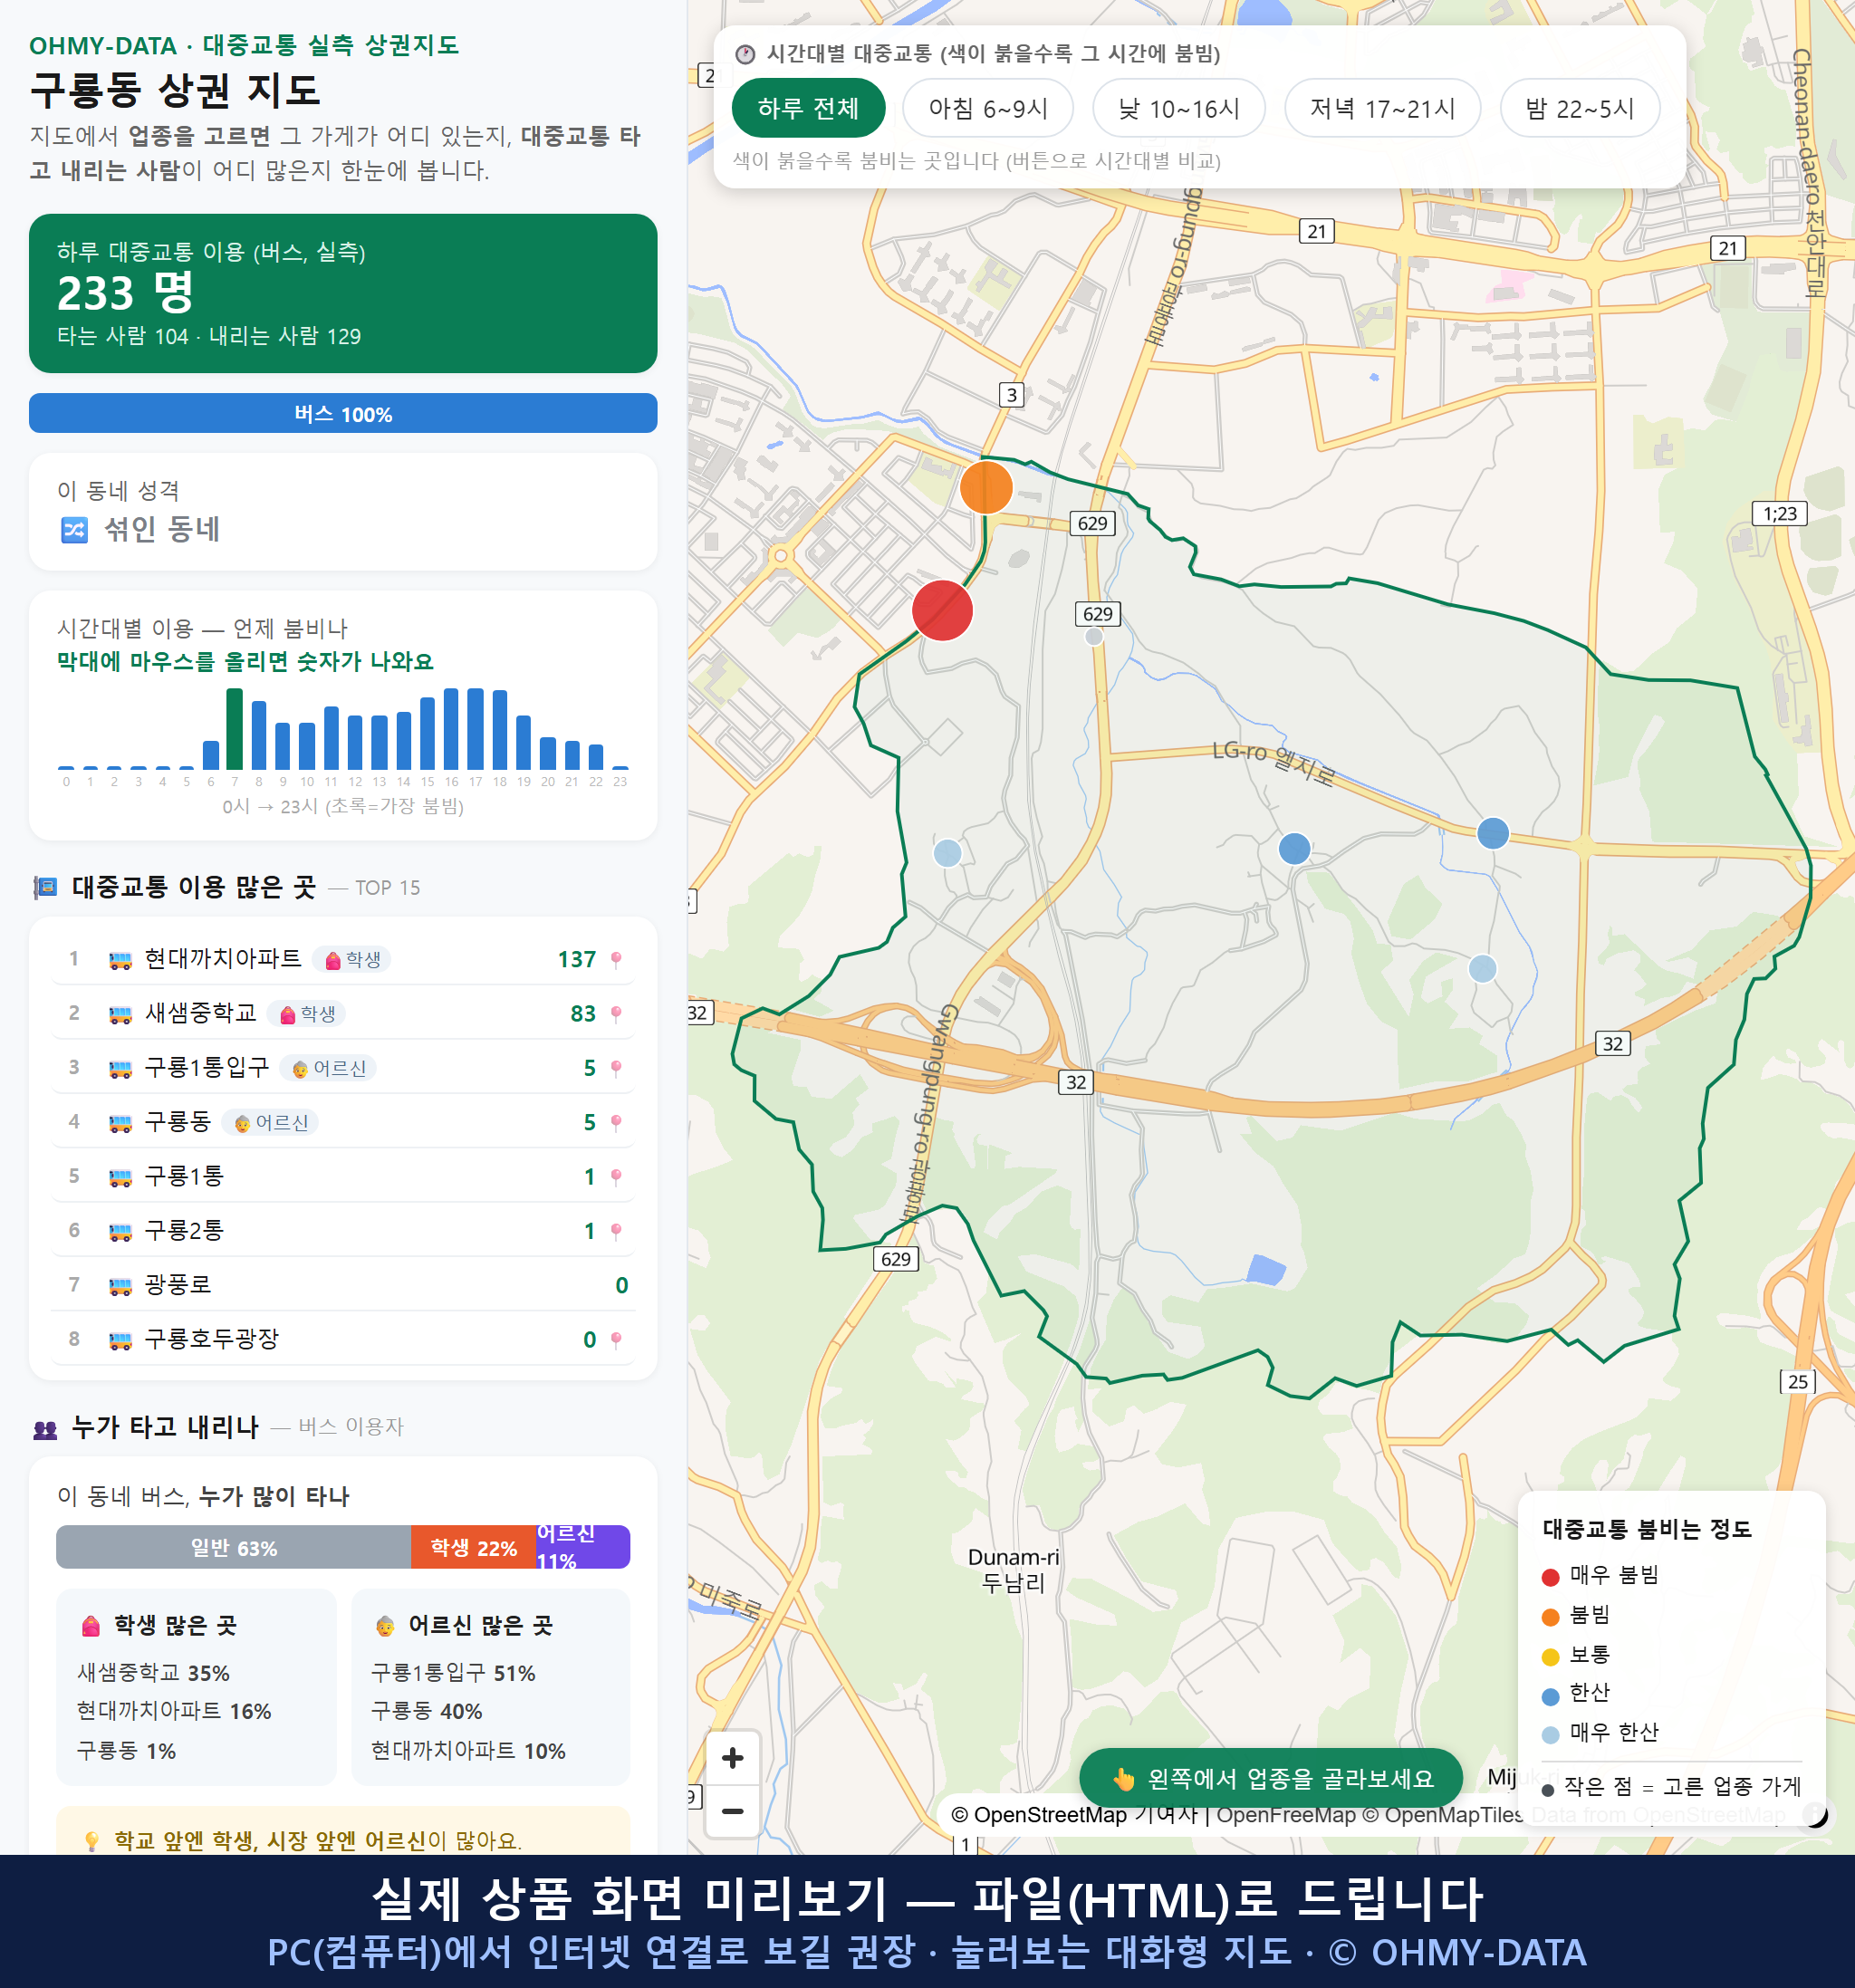Zoom in the map with plus button
Viewport: 1855px width, 1988px height.
[x=732, y=1758]
